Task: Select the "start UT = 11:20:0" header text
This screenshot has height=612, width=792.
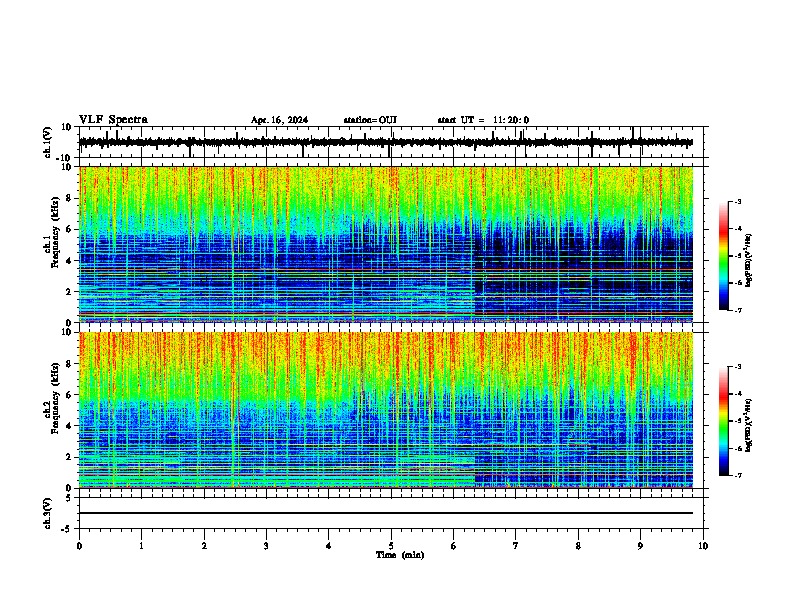Action: (x=483, y=120)
